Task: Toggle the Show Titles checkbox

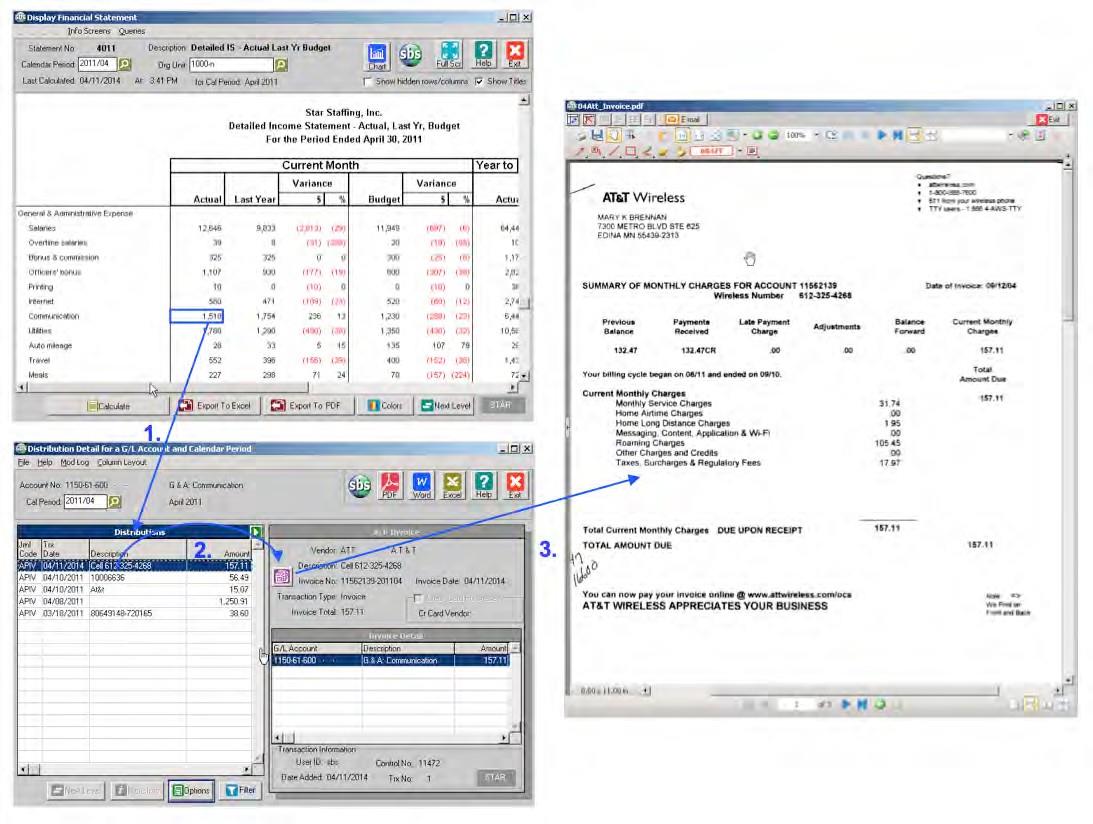Action: [x=479, y=82]
